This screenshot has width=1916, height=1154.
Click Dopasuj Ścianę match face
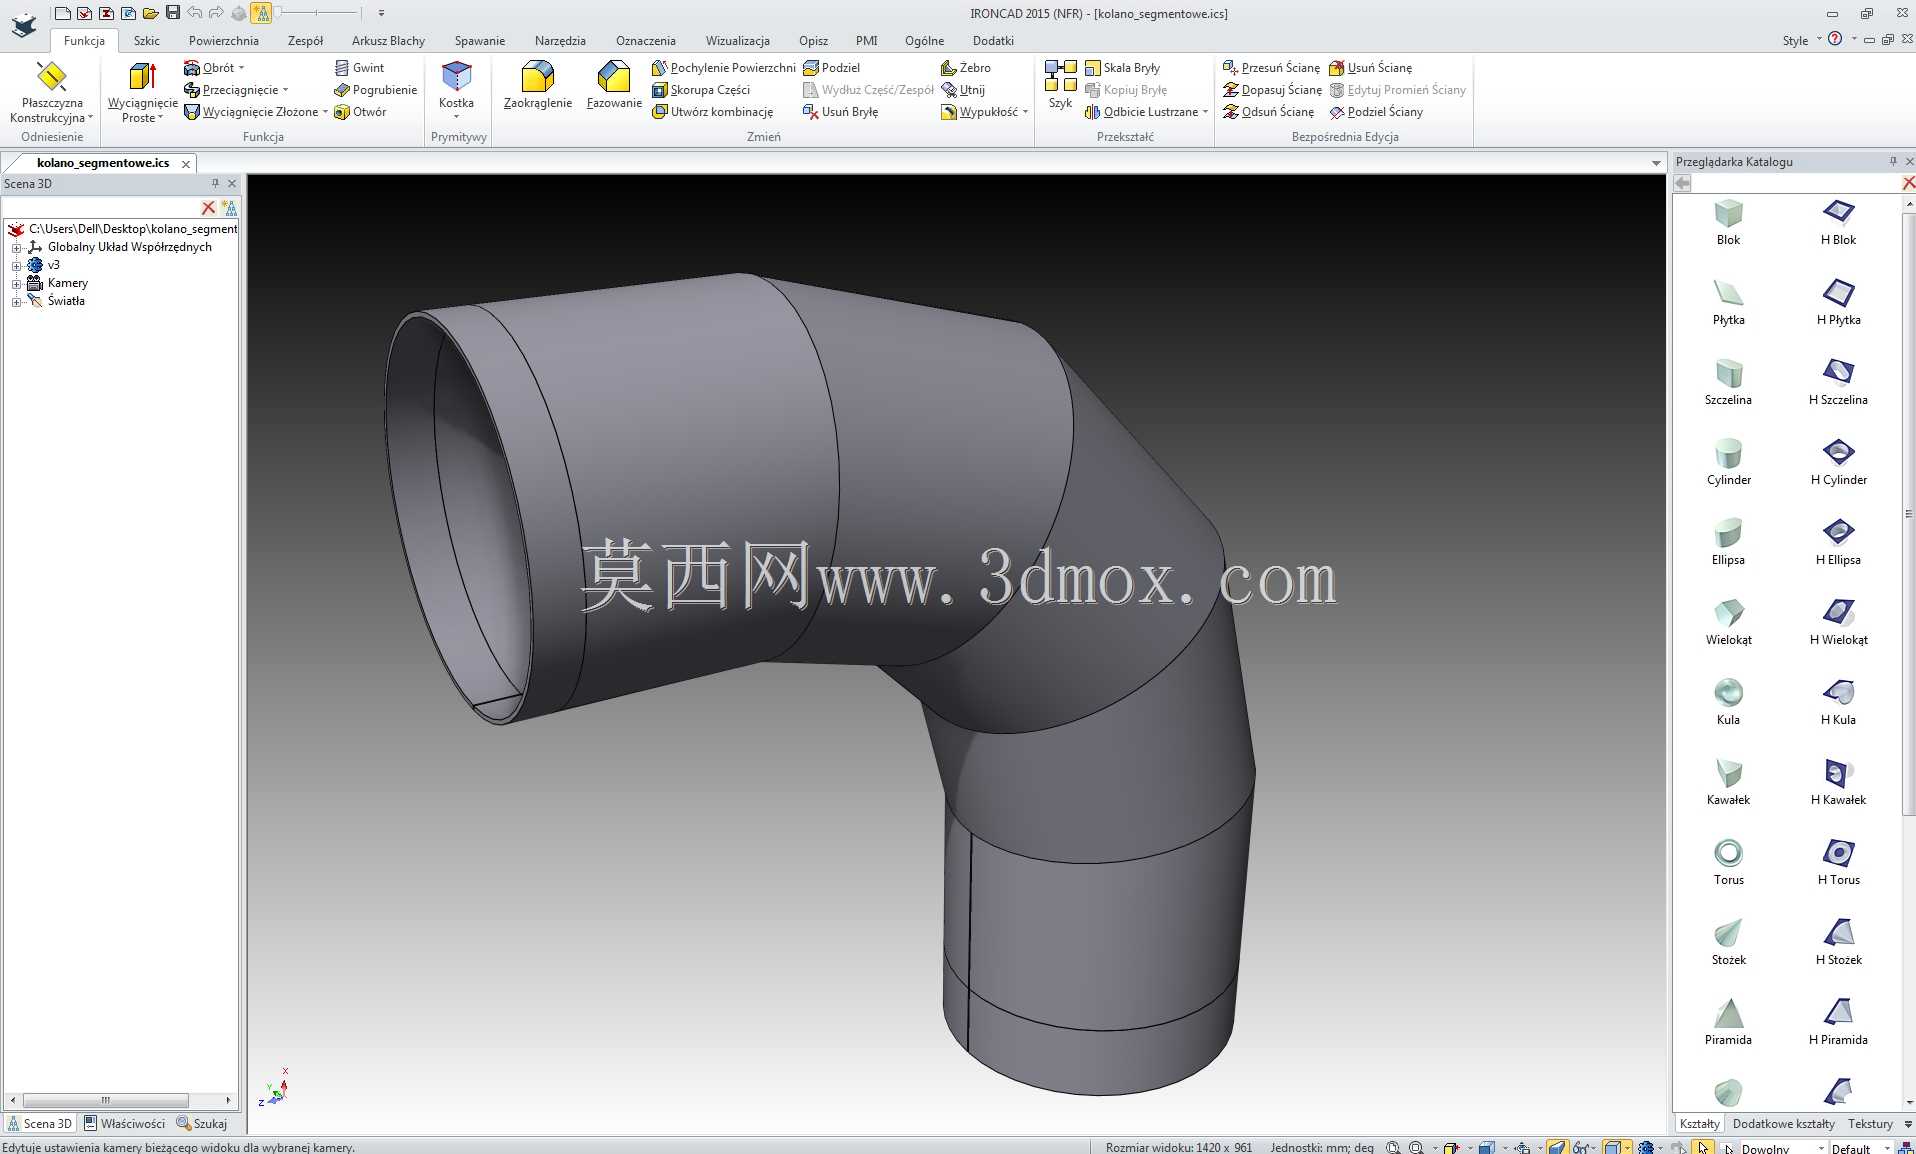(1272, 90)
